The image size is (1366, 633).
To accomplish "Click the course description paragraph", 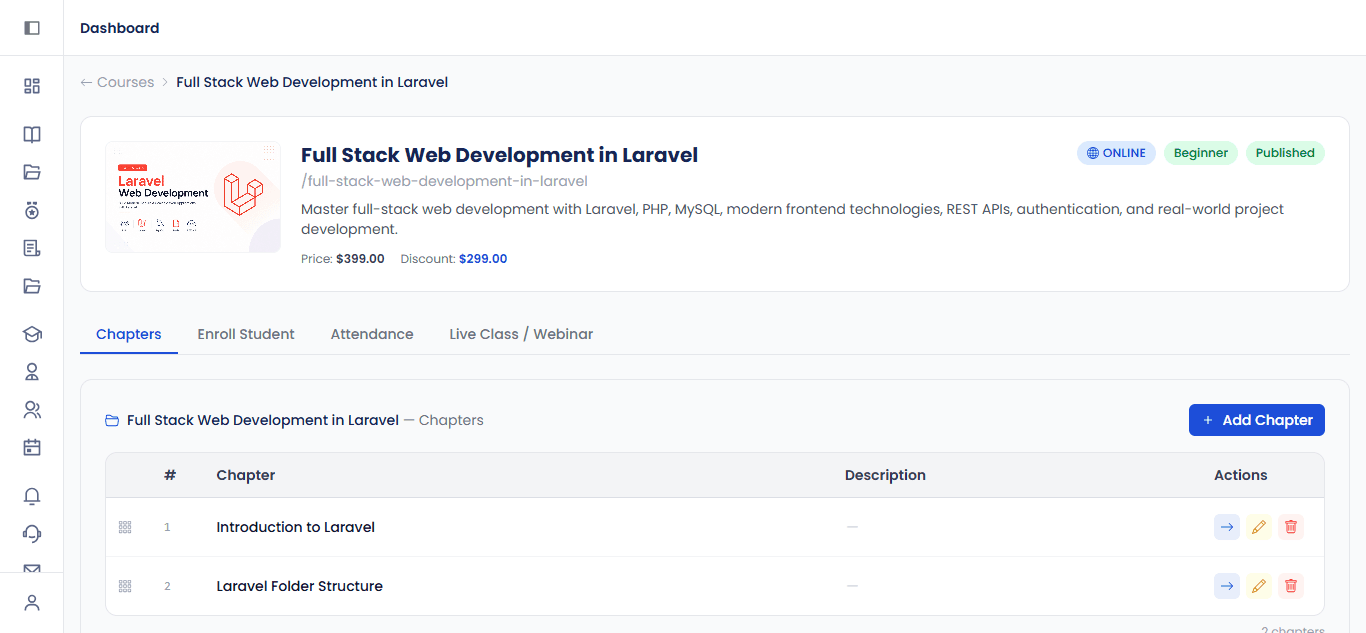I will 792,219.
